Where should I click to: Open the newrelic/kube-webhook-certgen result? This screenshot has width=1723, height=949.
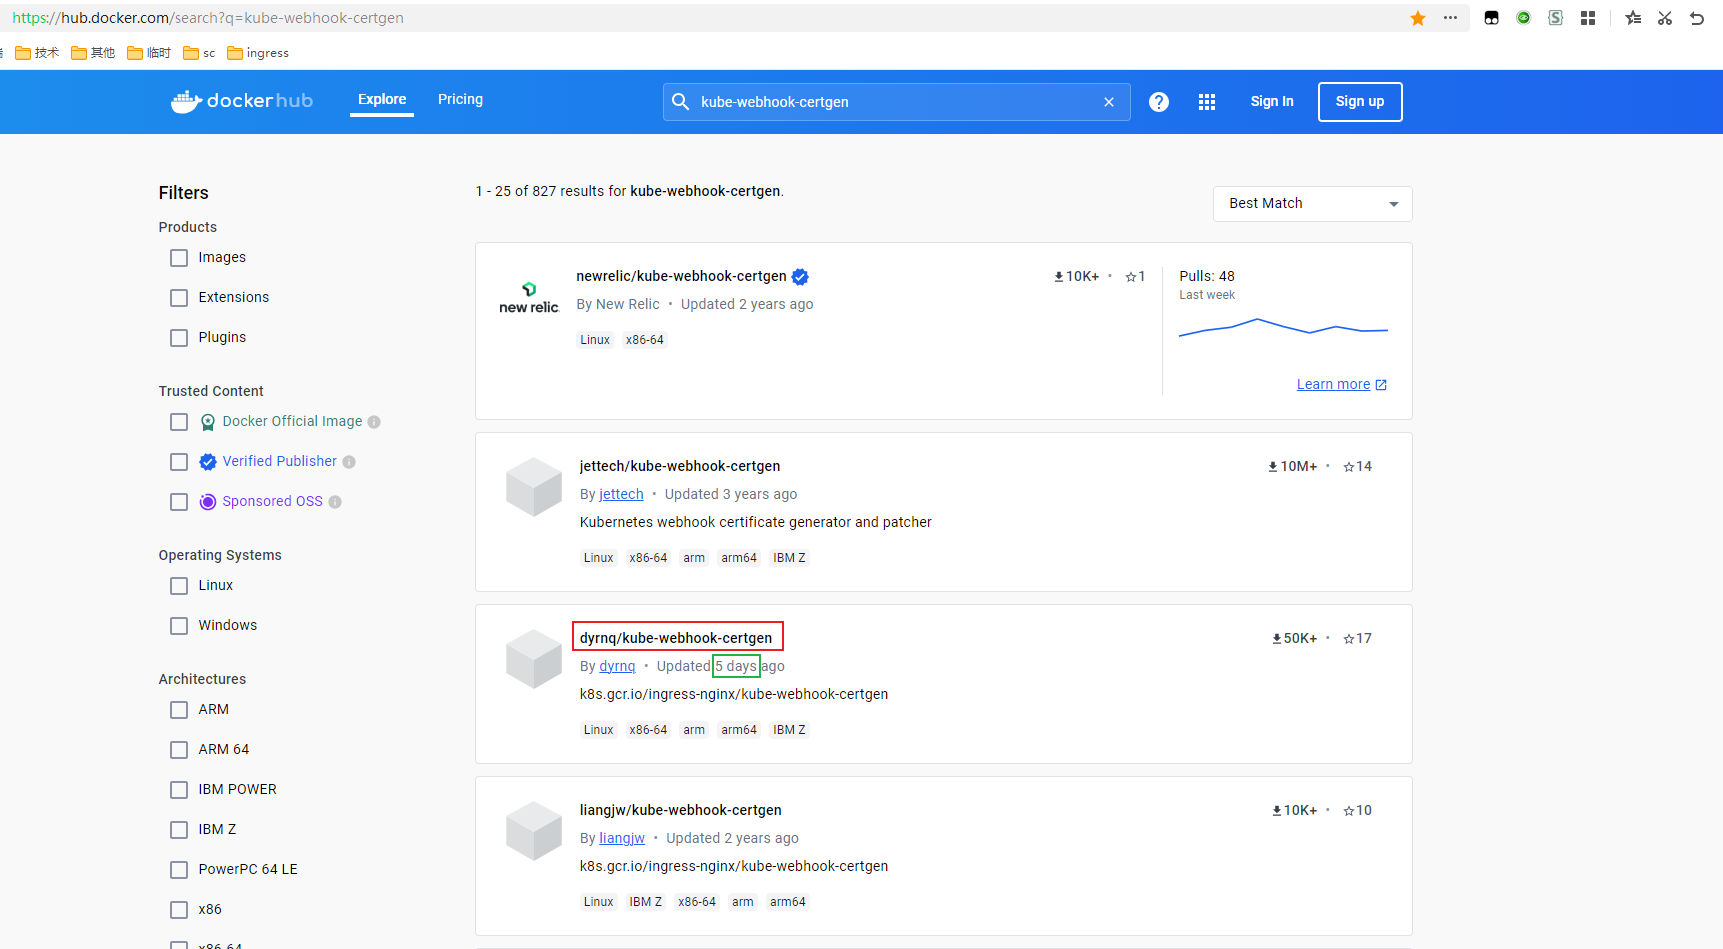pyautogui.click(x=681, y=276)
